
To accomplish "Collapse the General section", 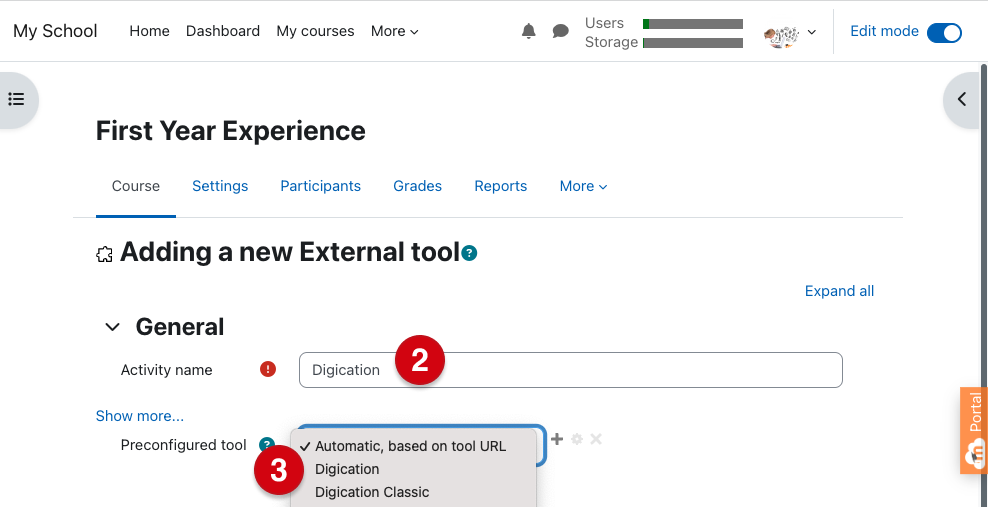I will click(x=112, y=327).
